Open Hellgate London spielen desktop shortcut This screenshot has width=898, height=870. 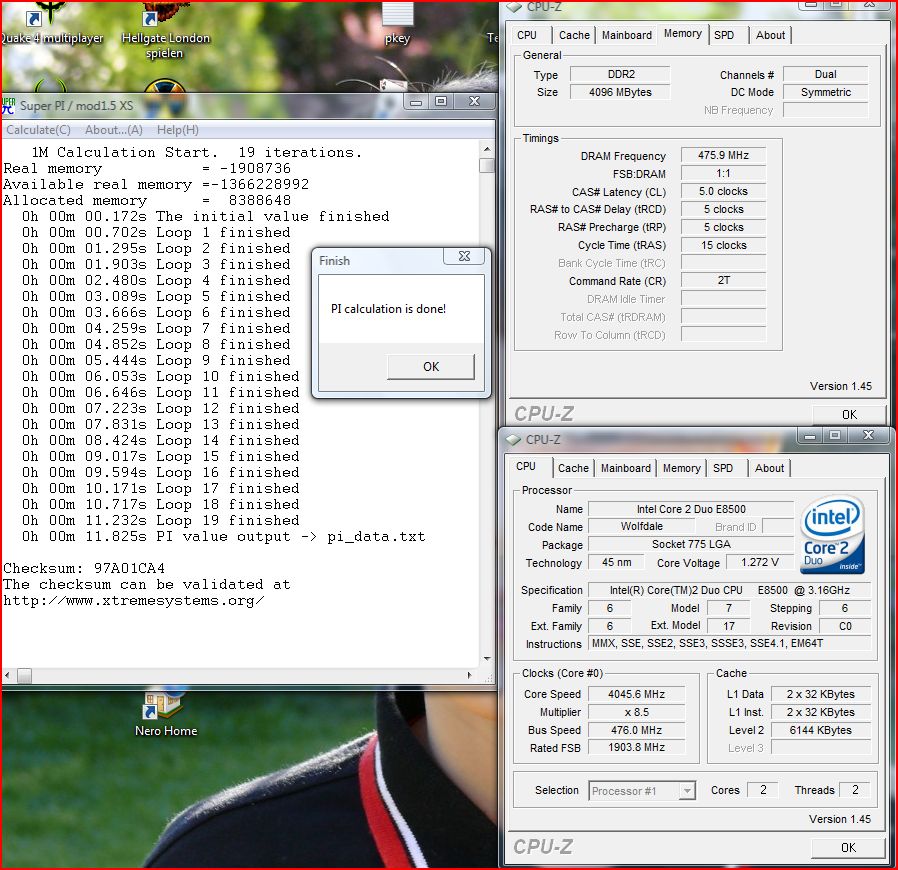tap(165, 30)
